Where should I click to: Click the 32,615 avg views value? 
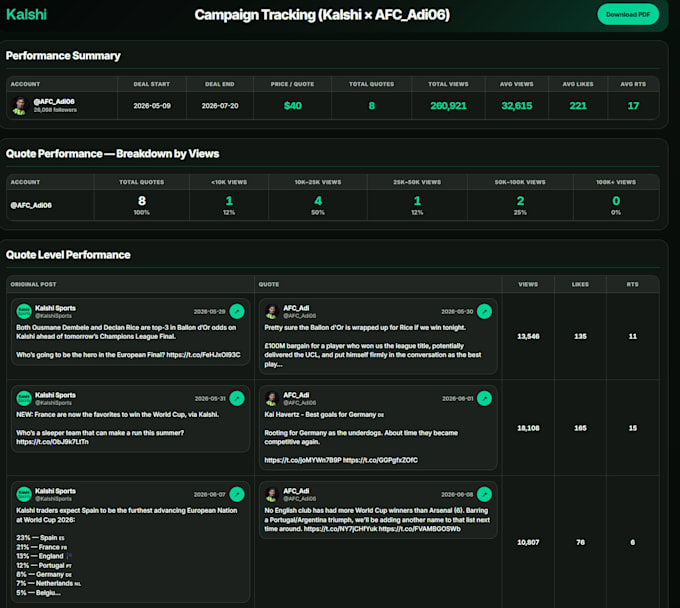(517, 106)
